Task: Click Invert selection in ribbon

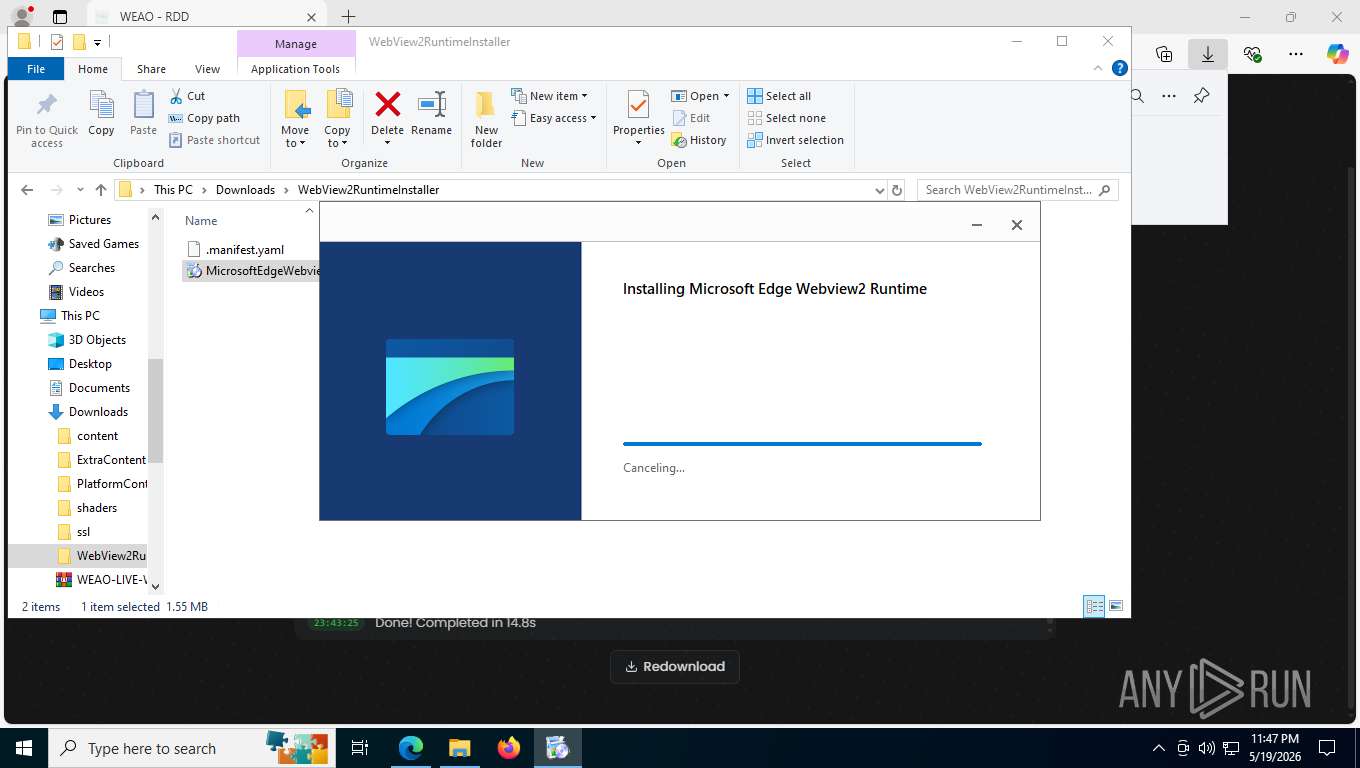Action: pyautogui.click(x=795, y=140)
